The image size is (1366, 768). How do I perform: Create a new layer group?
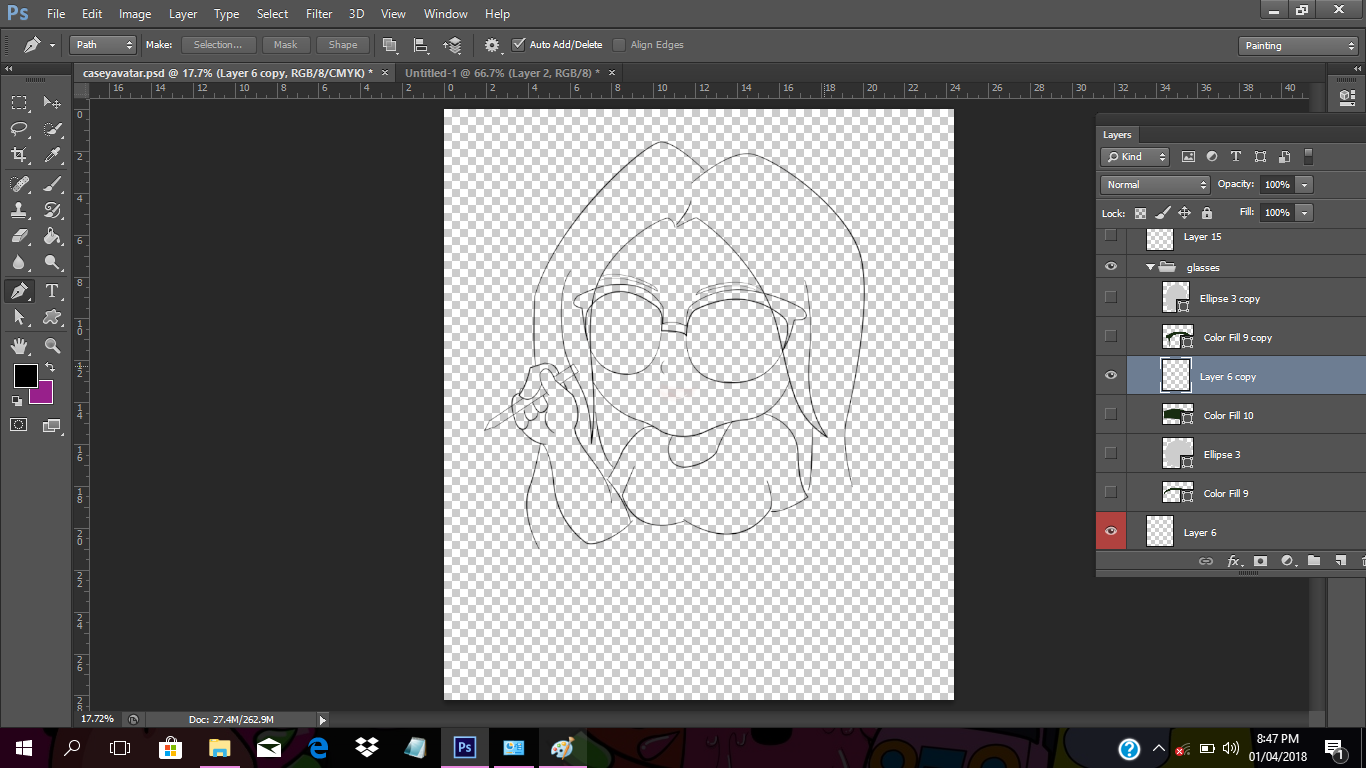pos(1314,561)
